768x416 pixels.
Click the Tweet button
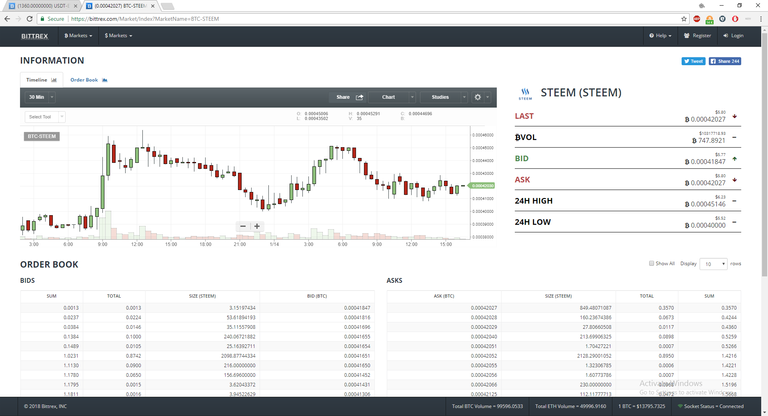(x=693, y=61)
